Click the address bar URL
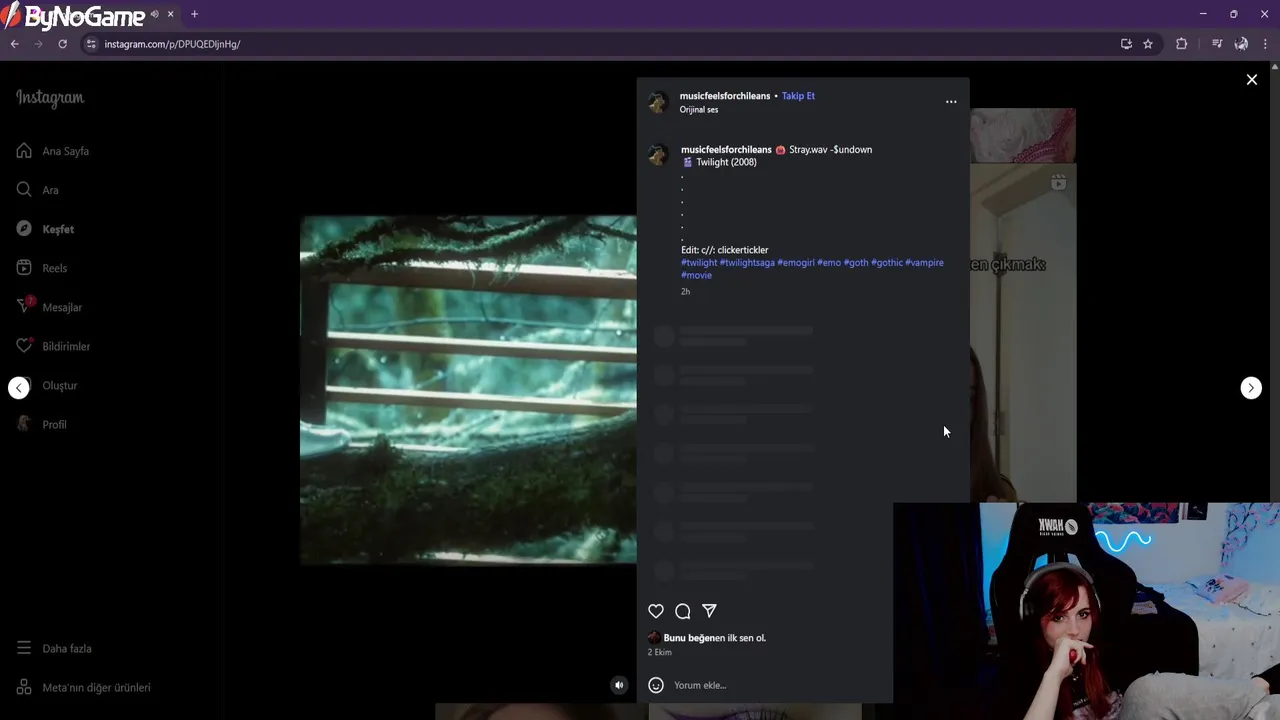 pyautogui.click(x=172, y=44)
